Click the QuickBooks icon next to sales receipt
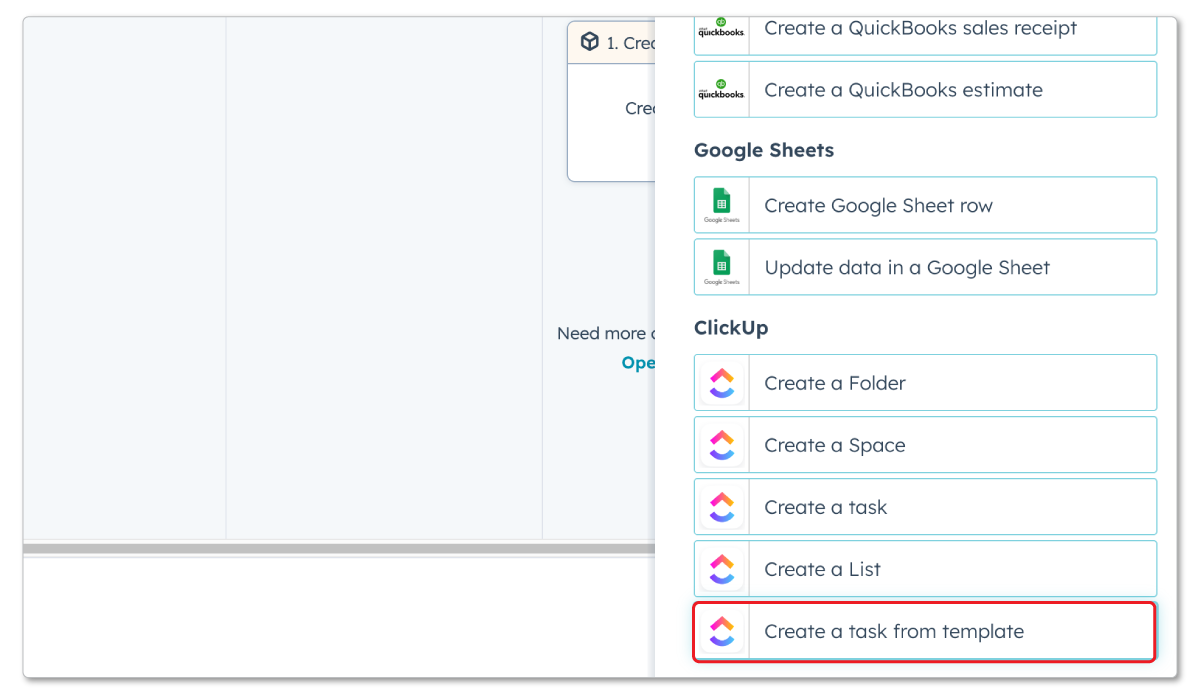 (x=721, y=29)
